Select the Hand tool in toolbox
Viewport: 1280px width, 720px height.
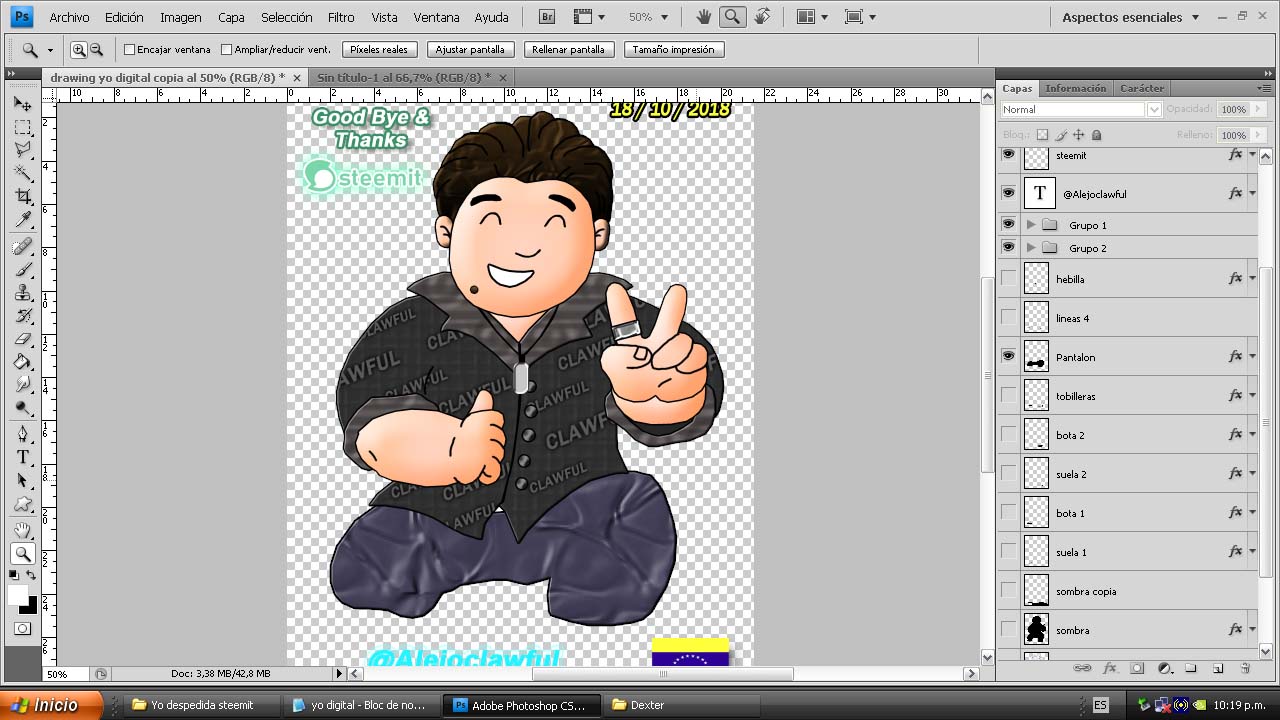point(23,530)
